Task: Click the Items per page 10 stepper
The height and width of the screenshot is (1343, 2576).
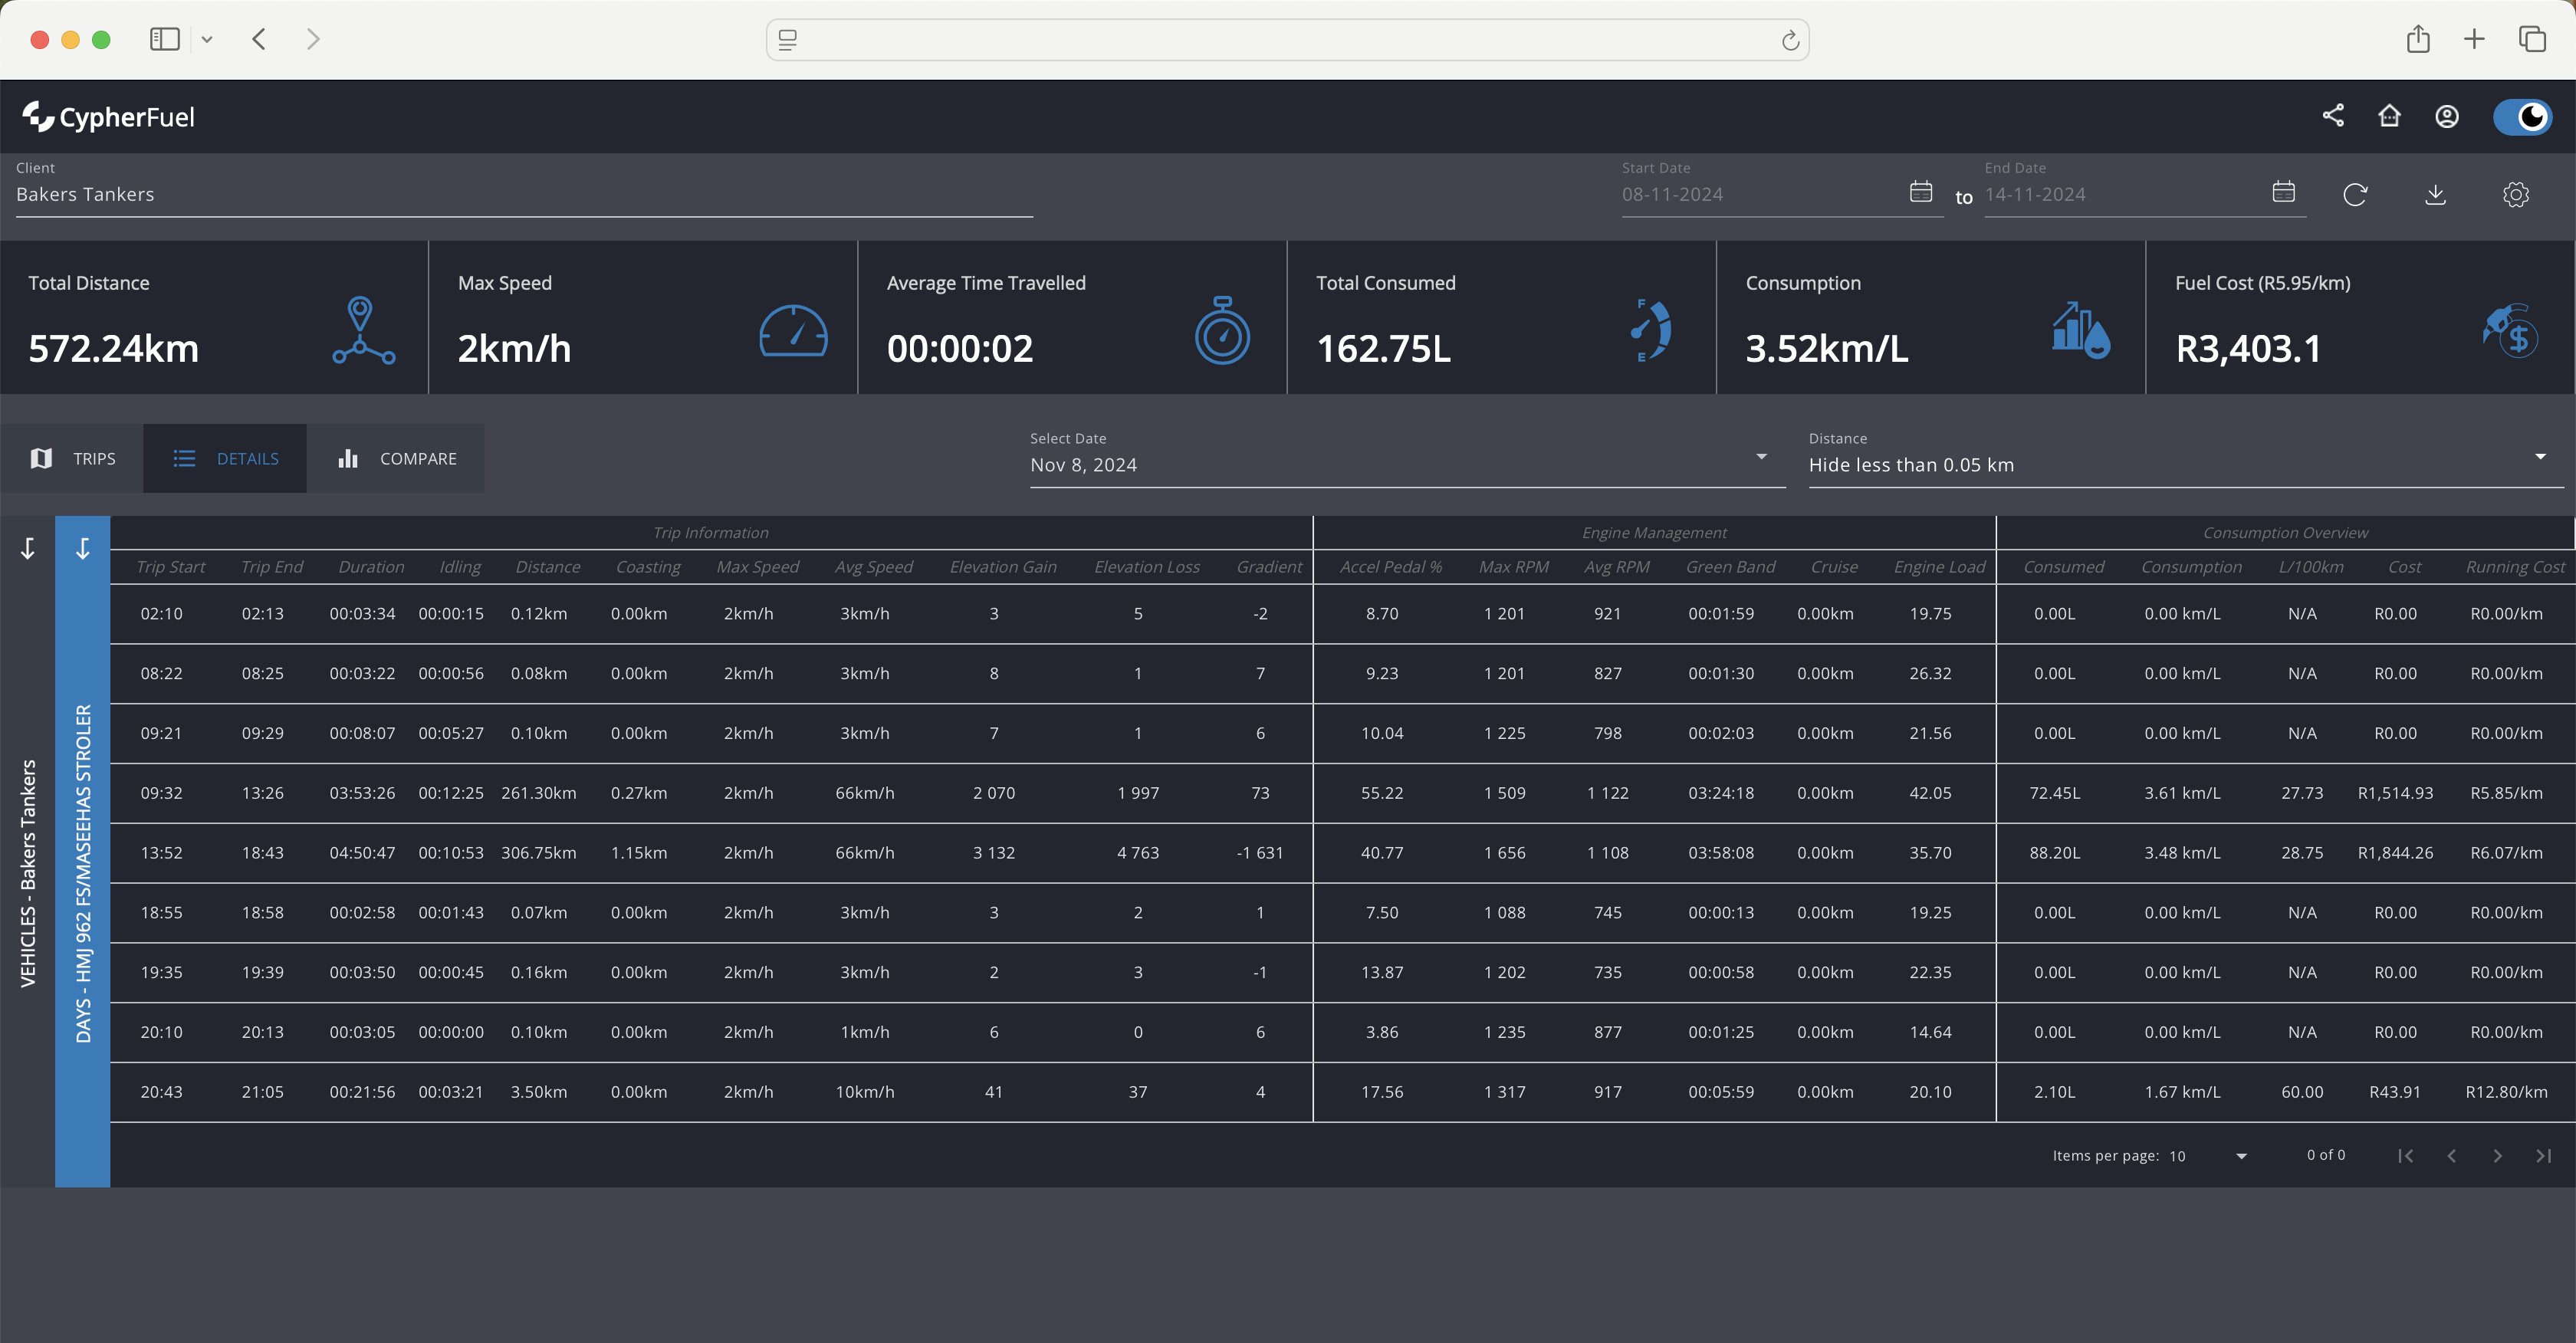Action: [x=2240, y=1154]
